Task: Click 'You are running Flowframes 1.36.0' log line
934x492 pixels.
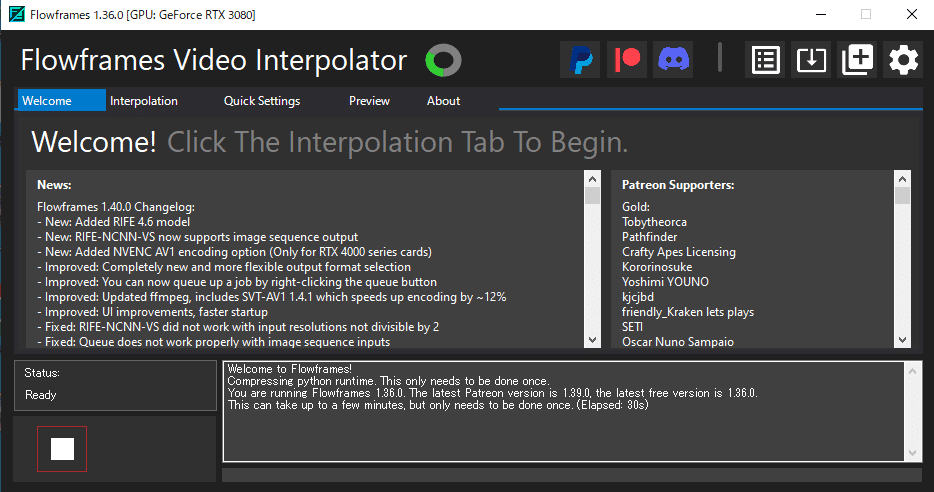Action: [x=493, y=393]
